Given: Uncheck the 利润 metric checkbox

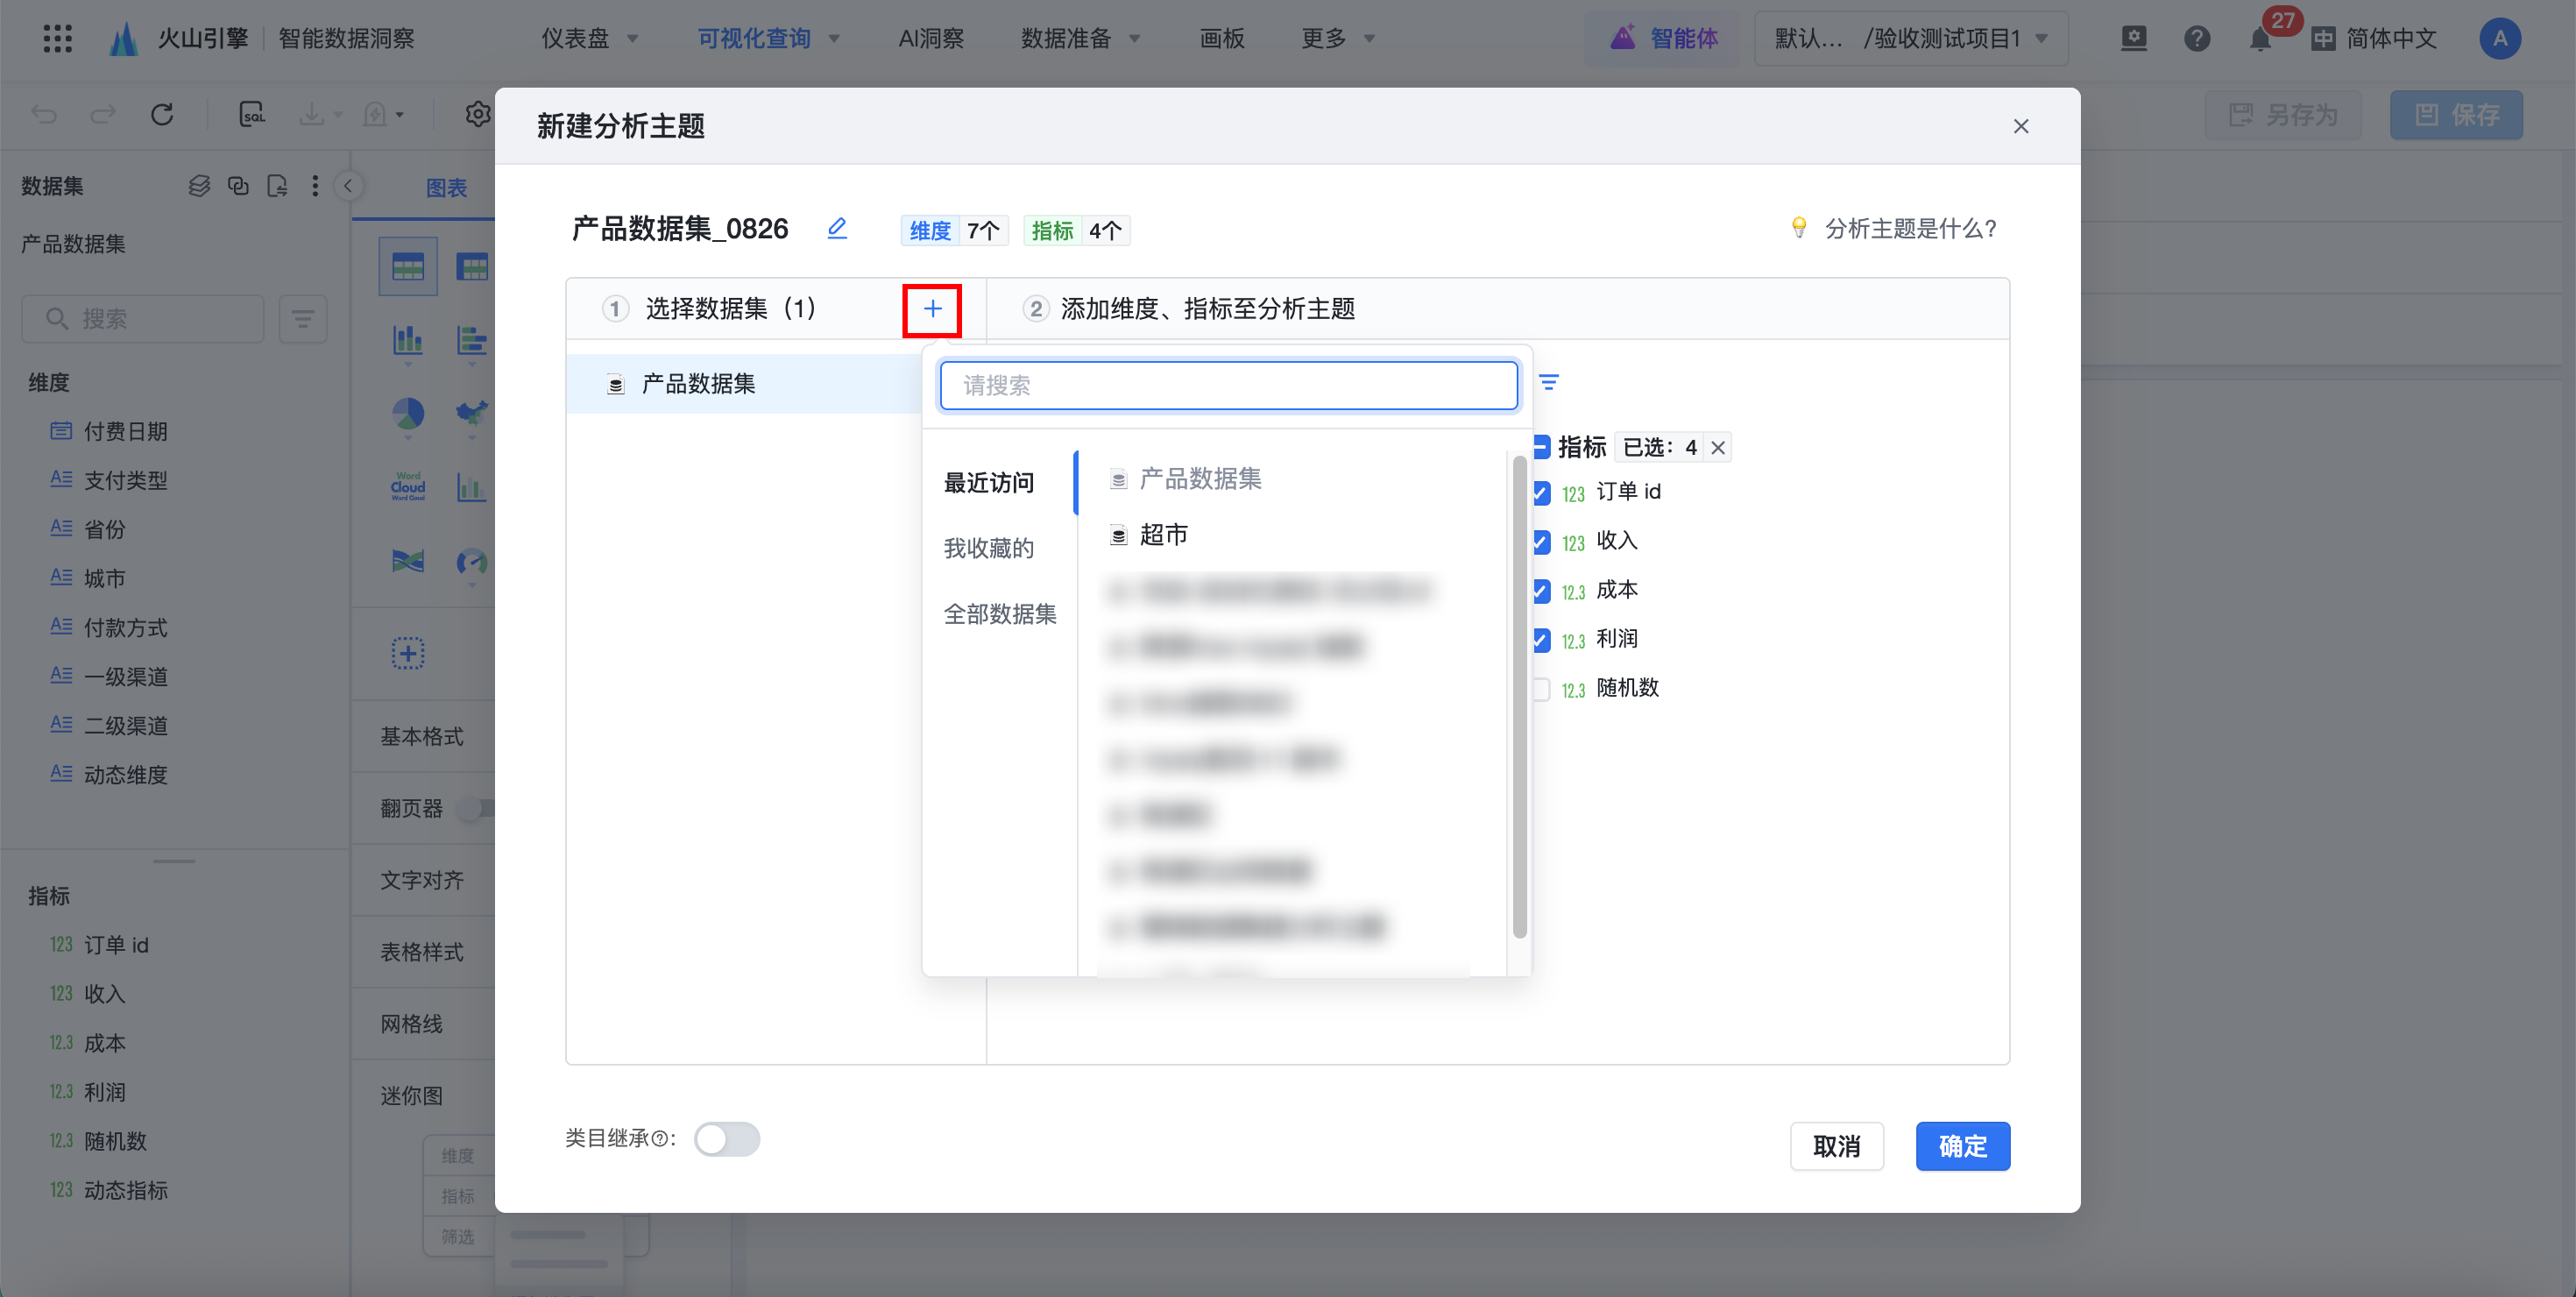Looking at the screenshot, I should (1541, 640).
